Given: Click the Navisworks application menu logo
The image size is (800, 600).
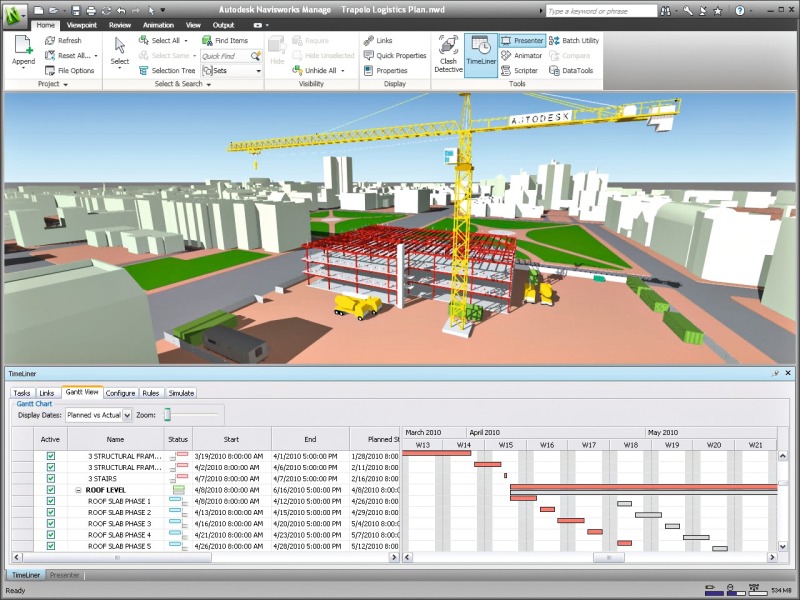Looking at the screenshot, I should (x=15, y=15).
